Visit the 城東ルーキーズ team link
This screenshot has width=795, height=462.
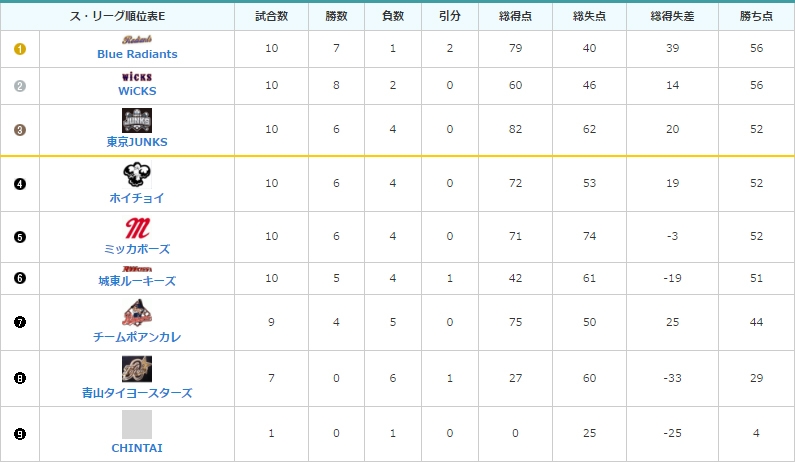pos(137,281)
